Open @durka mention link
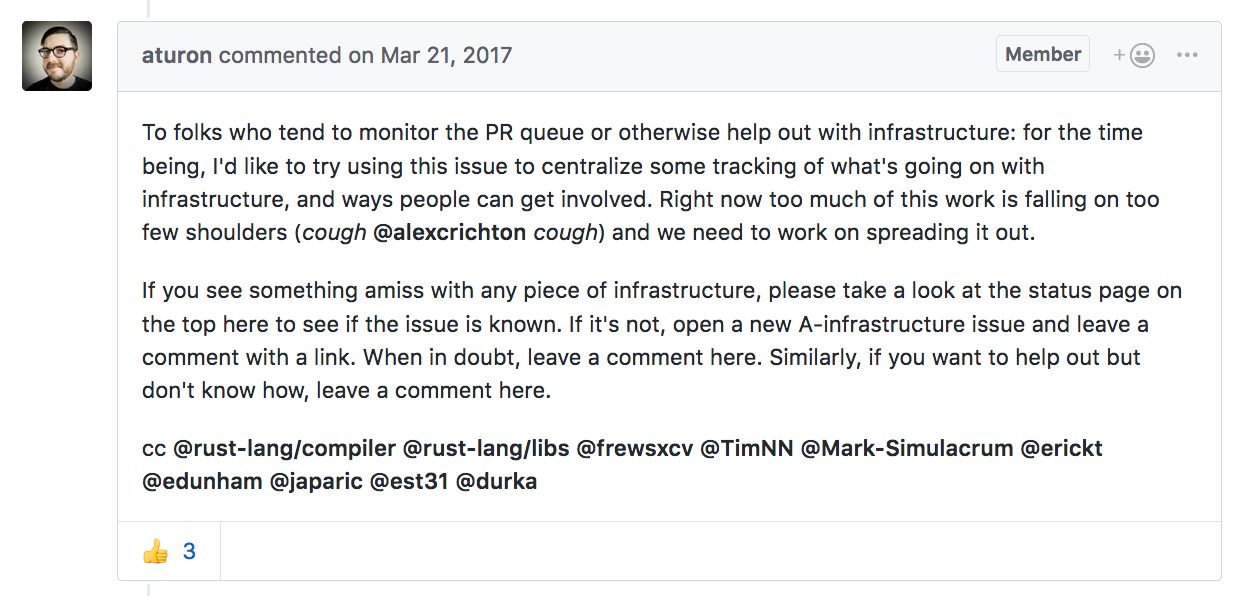This screenshot has height=596, width=1246. [496, 481]
